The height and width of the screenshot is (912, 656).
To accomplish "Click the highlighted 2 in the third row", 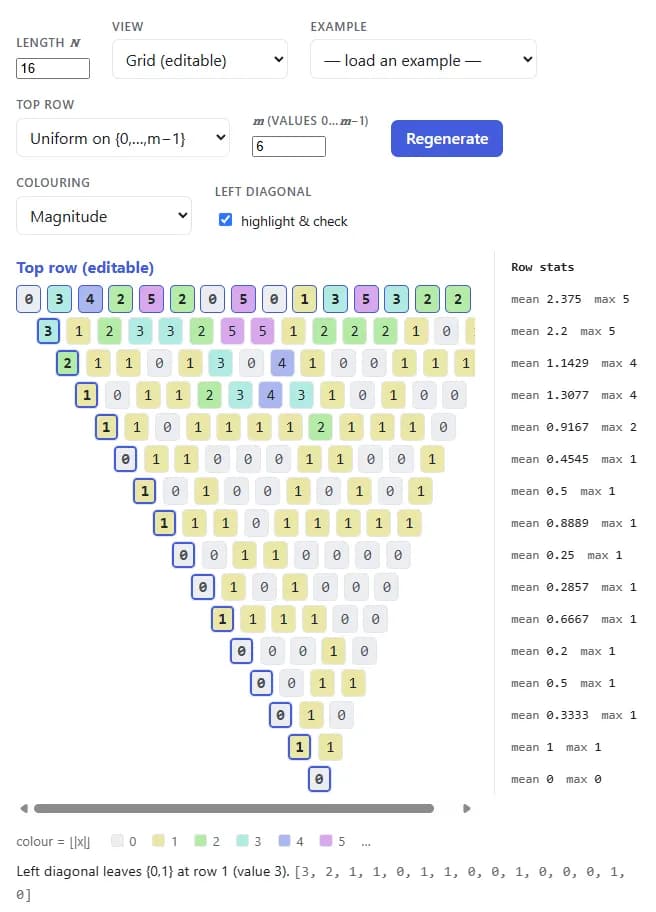I will click(x=67, y=363).
